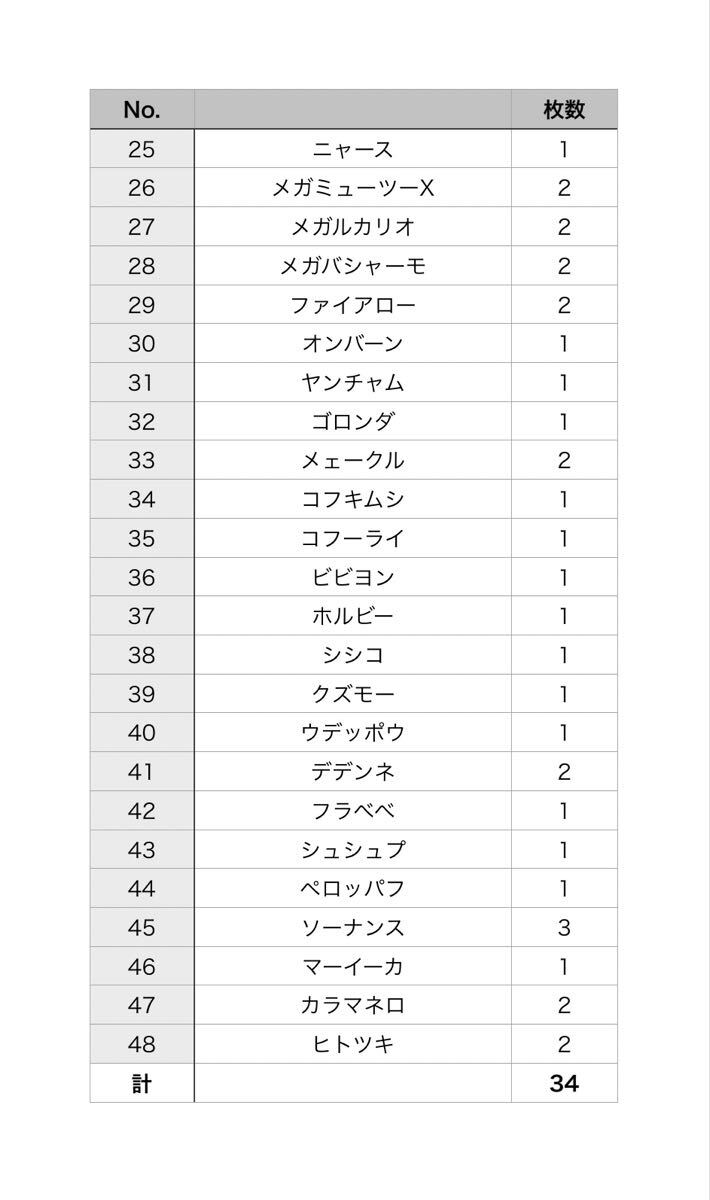Click the マーイーカ cell
Image resolution: width=710 pixels, height=1200 pixels.
(353, 967)
